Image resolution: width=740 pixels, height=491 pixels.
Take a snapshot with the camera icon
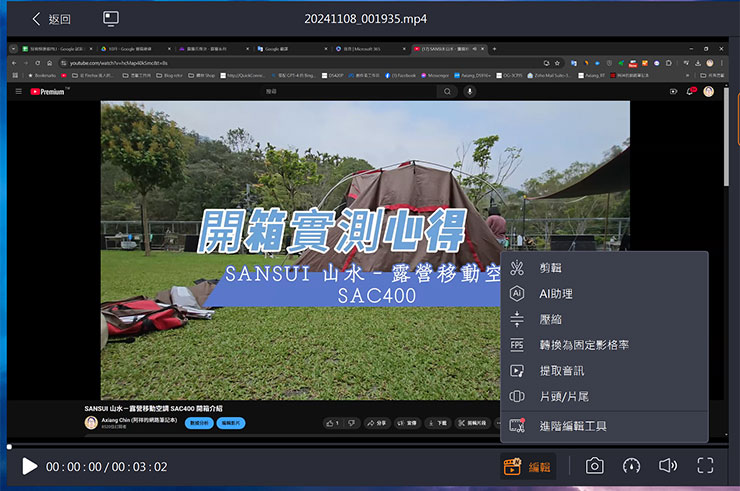point(594,466)
